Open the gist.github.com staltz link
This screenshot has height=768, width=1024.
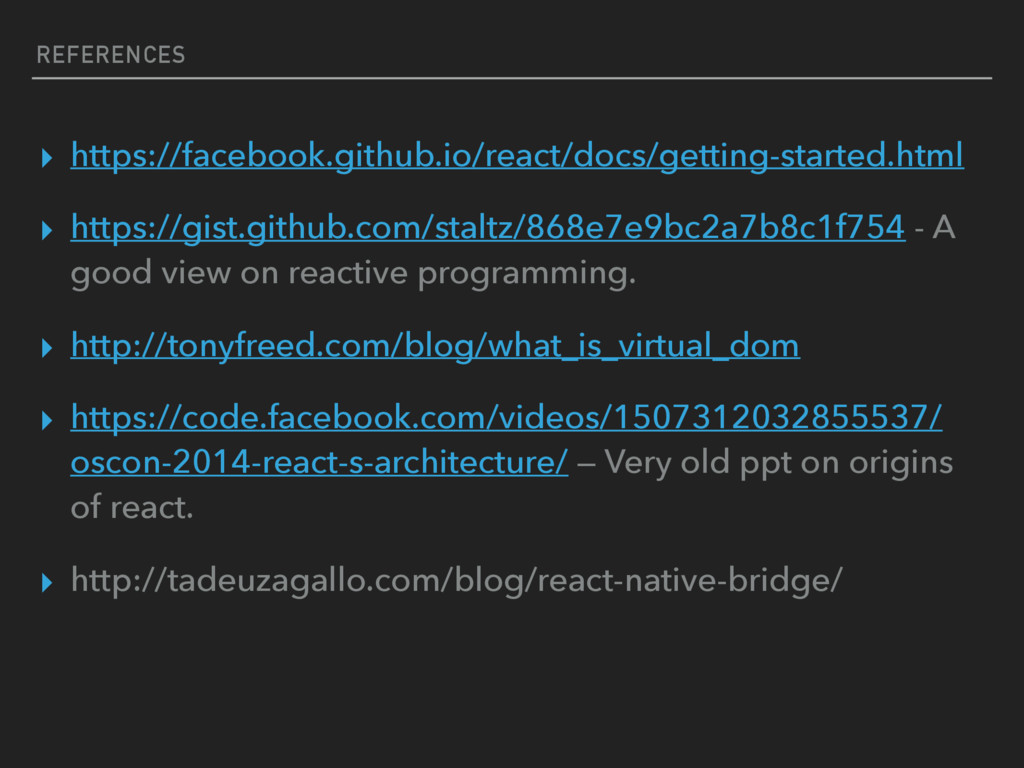(x=487, y=228)
